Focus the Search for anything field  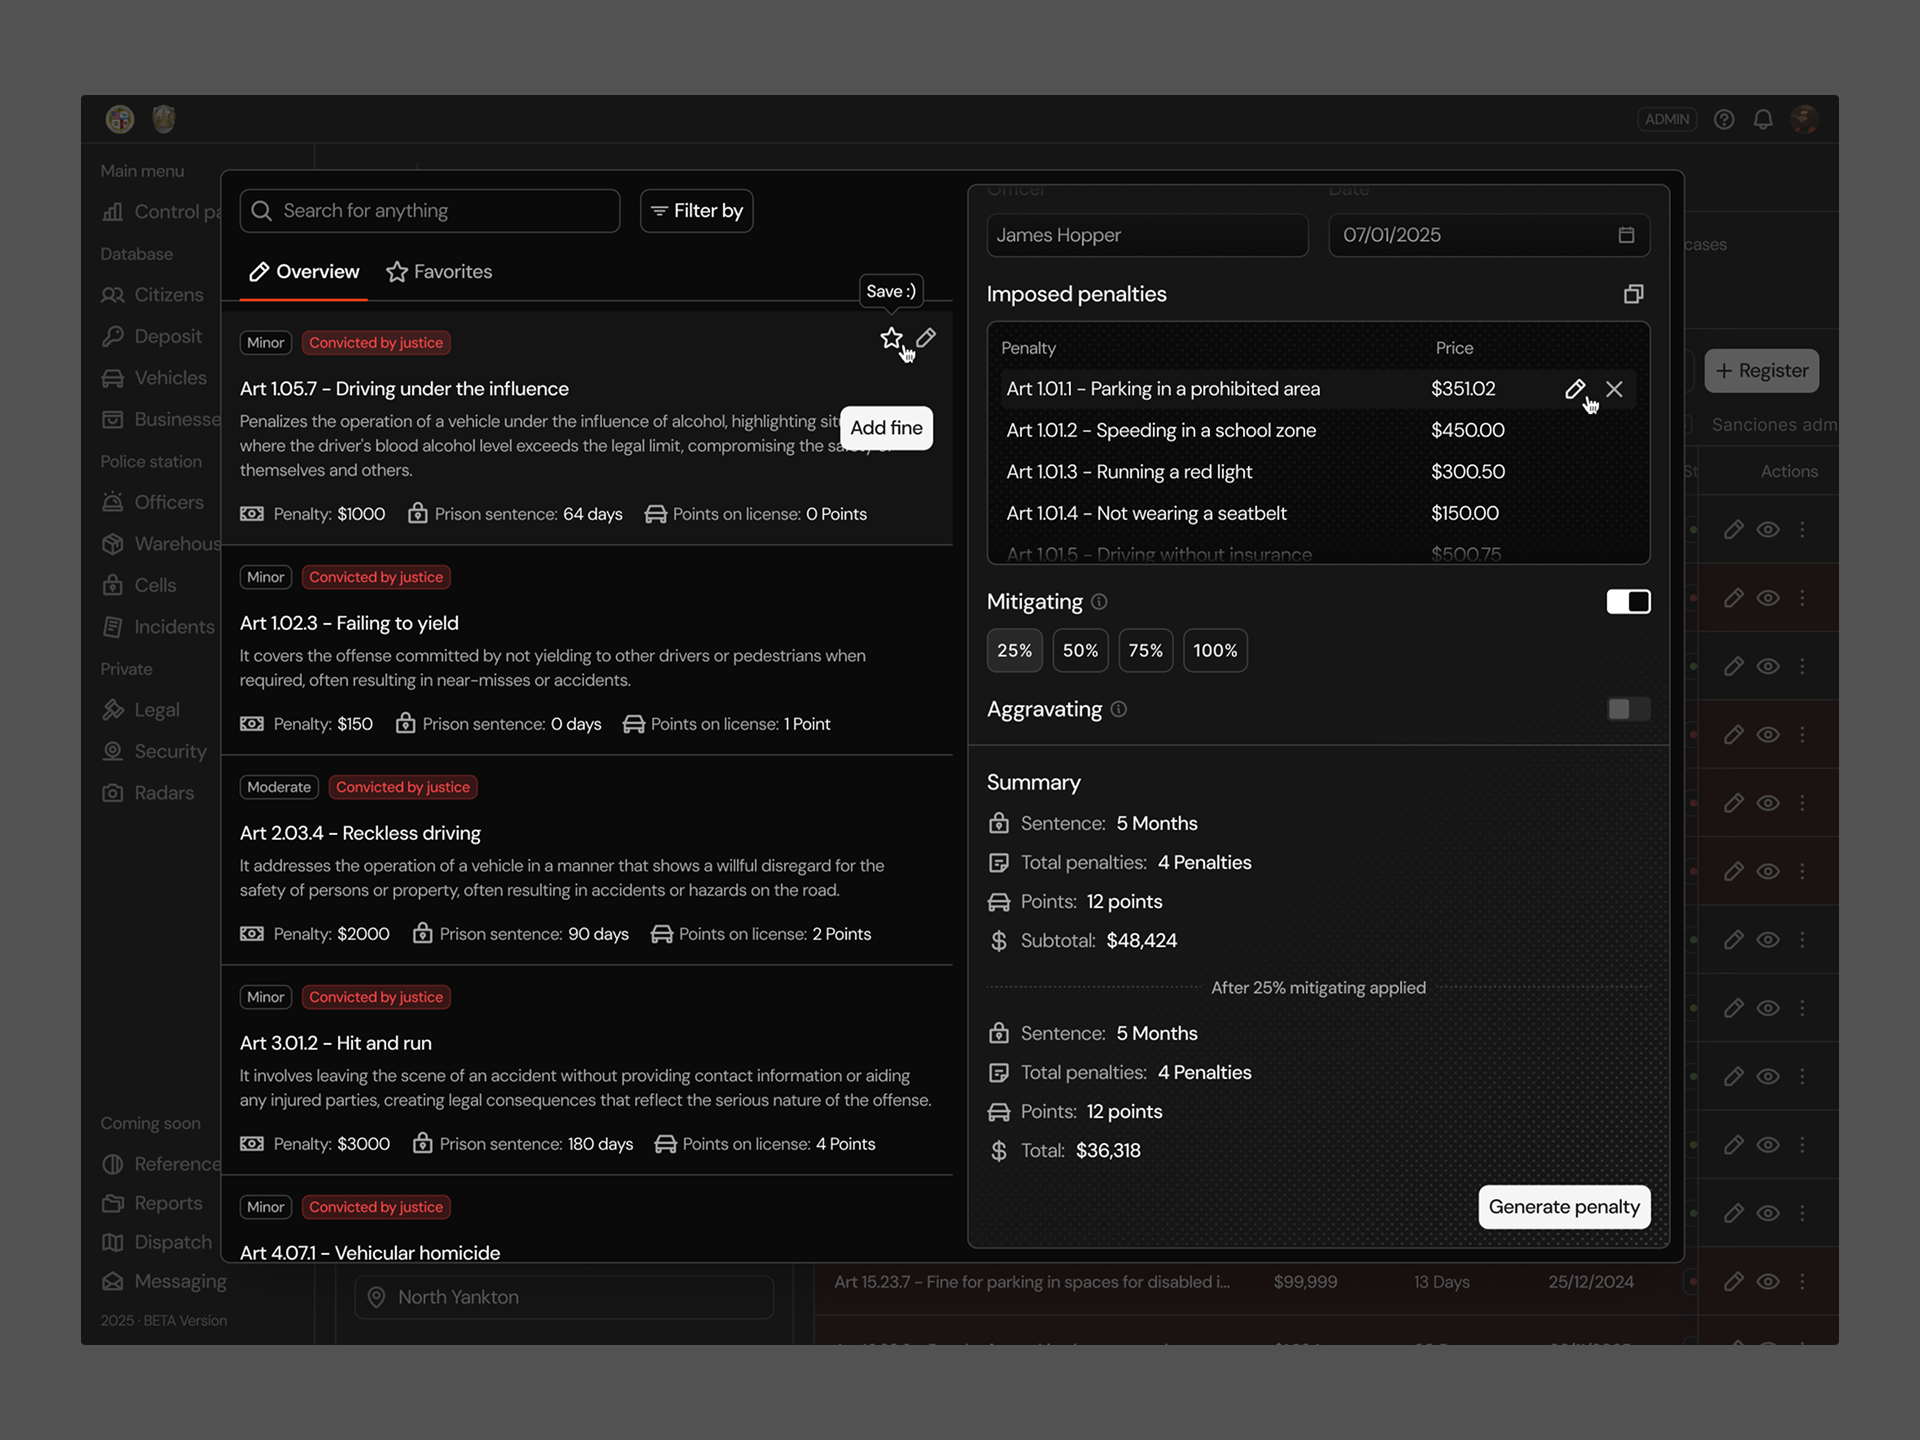(x=430, y=211)
